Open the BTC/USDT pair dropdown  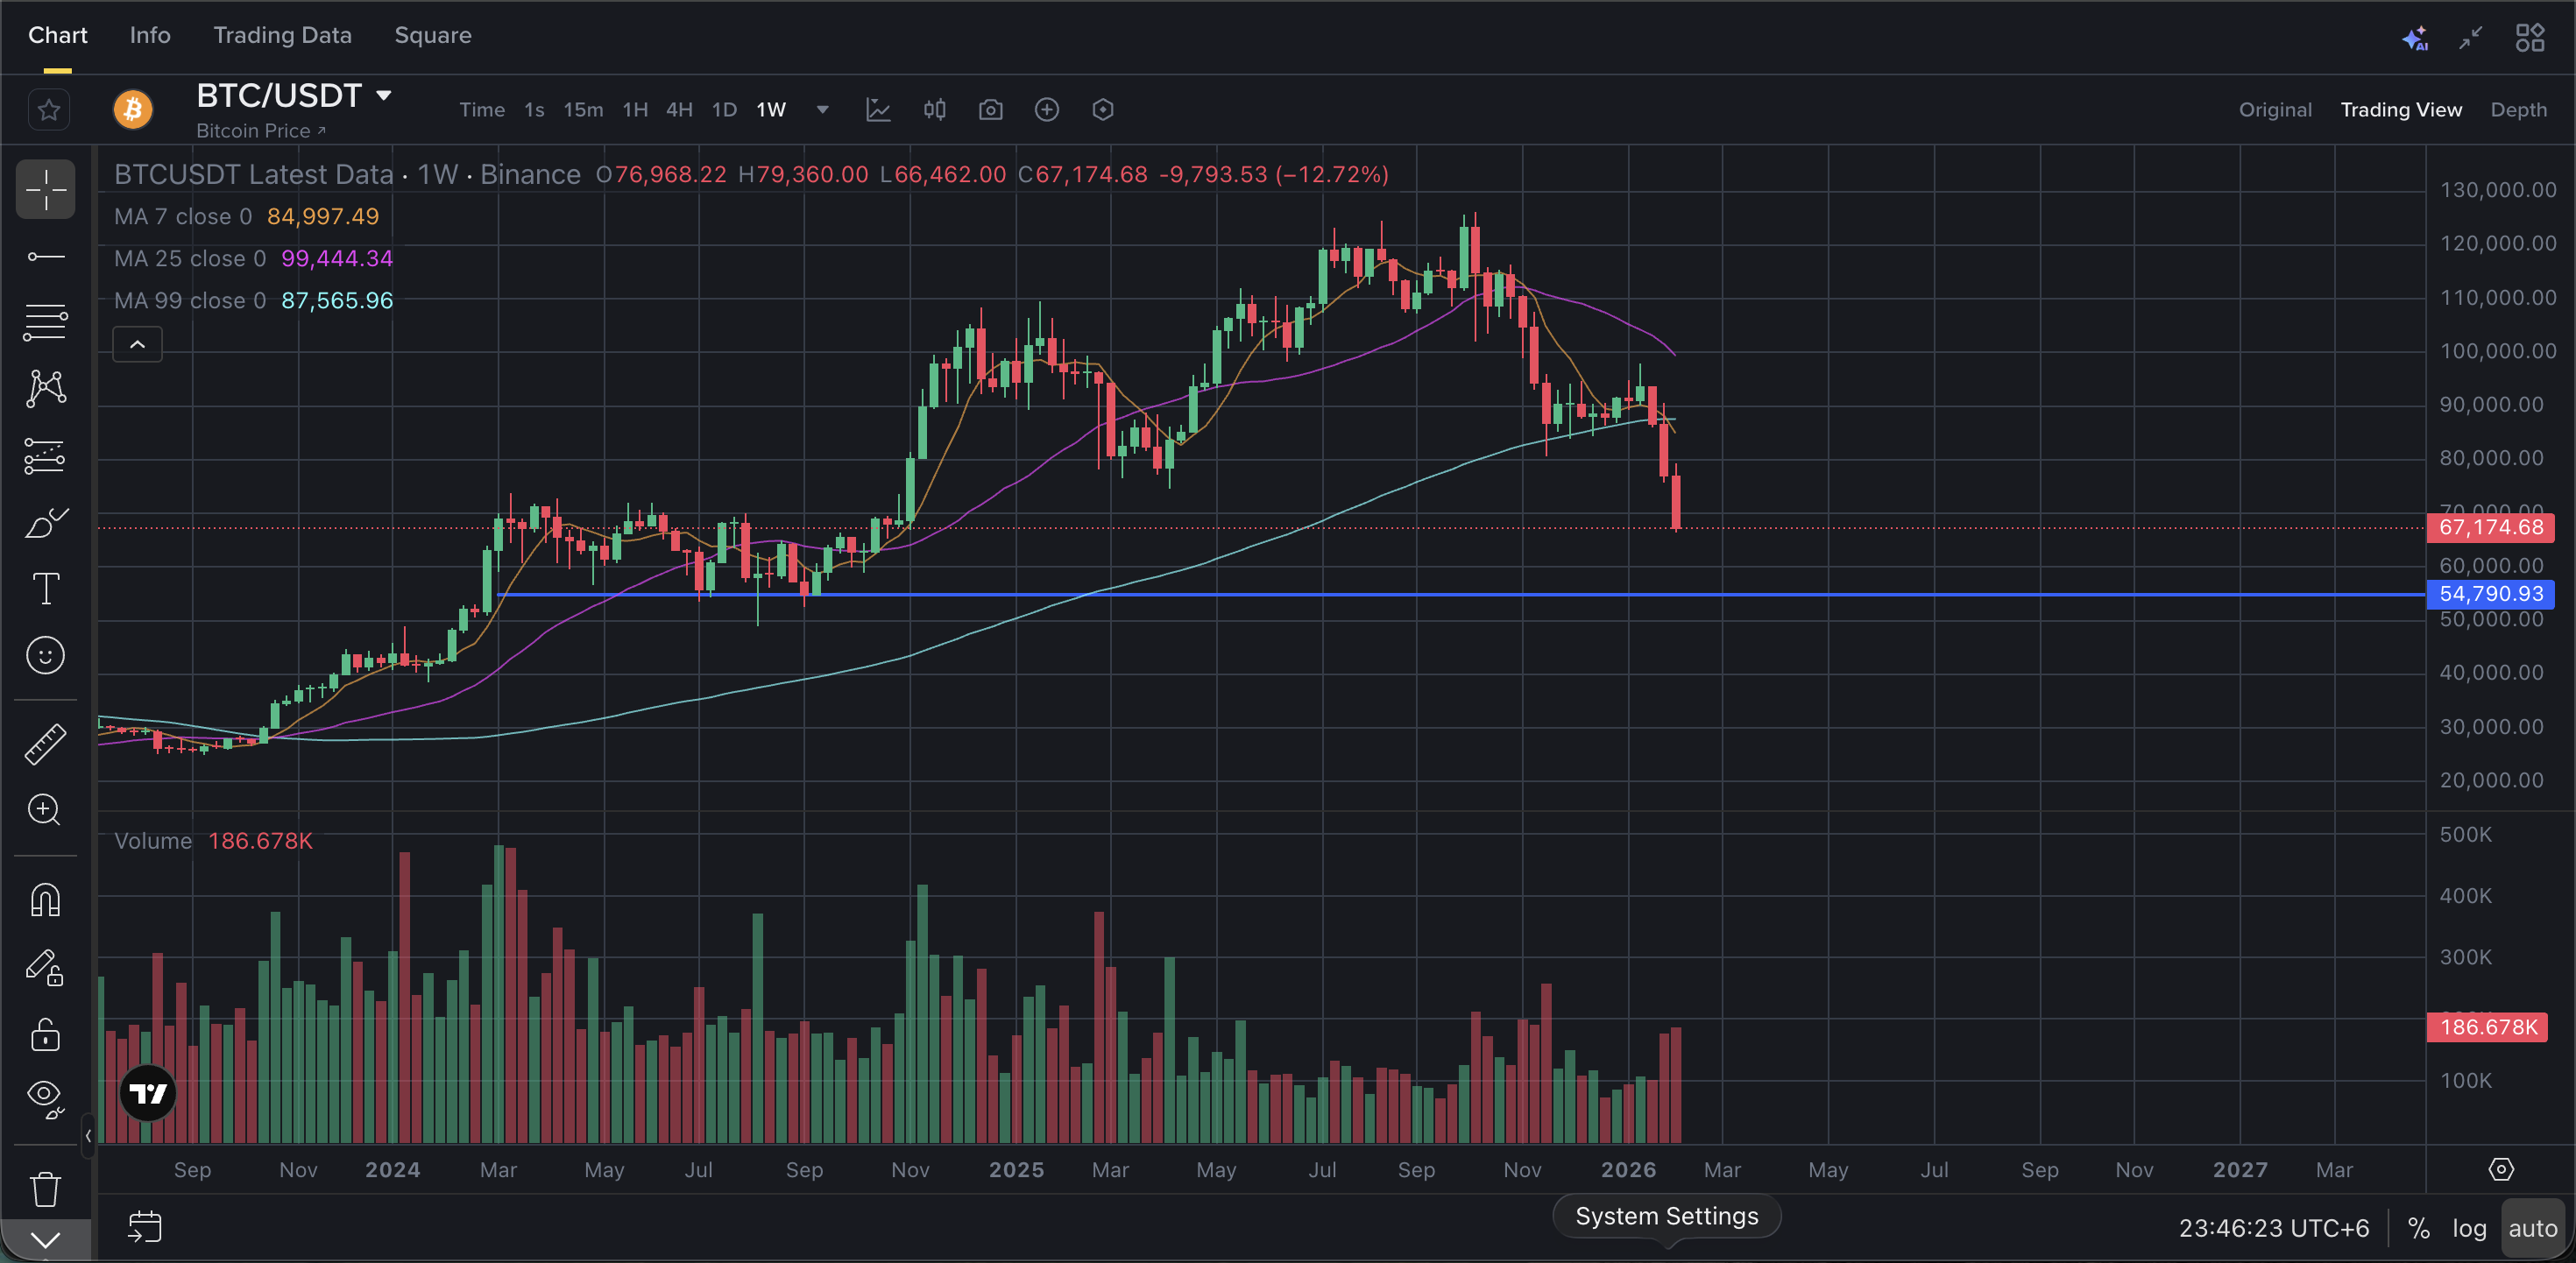383,96
